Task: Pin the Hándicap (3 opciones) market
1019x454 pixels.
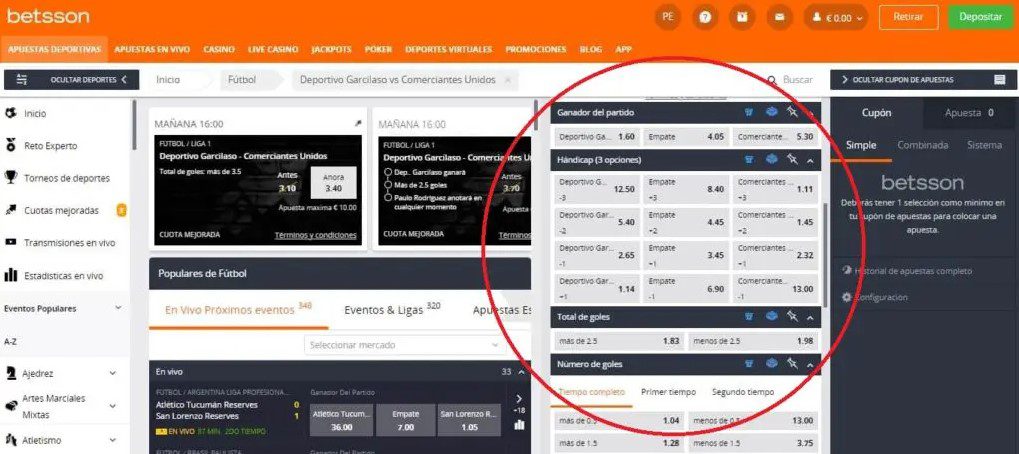Action: (792, 159)
